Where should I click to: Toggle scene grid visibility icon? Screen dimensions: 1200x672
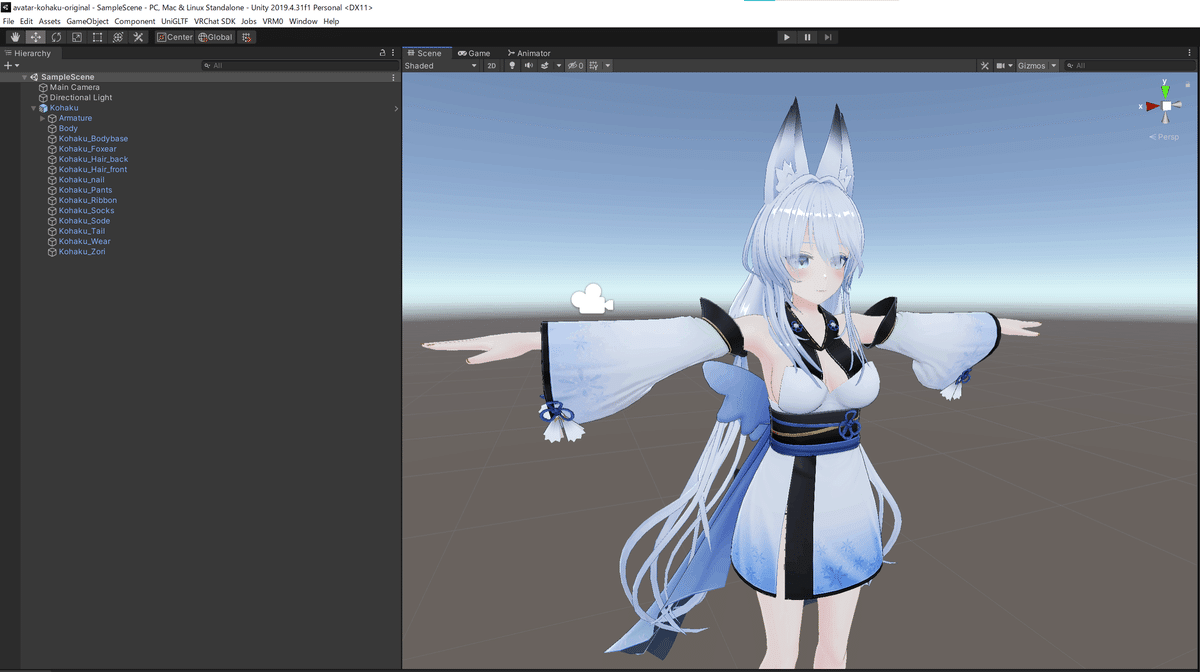594,66
